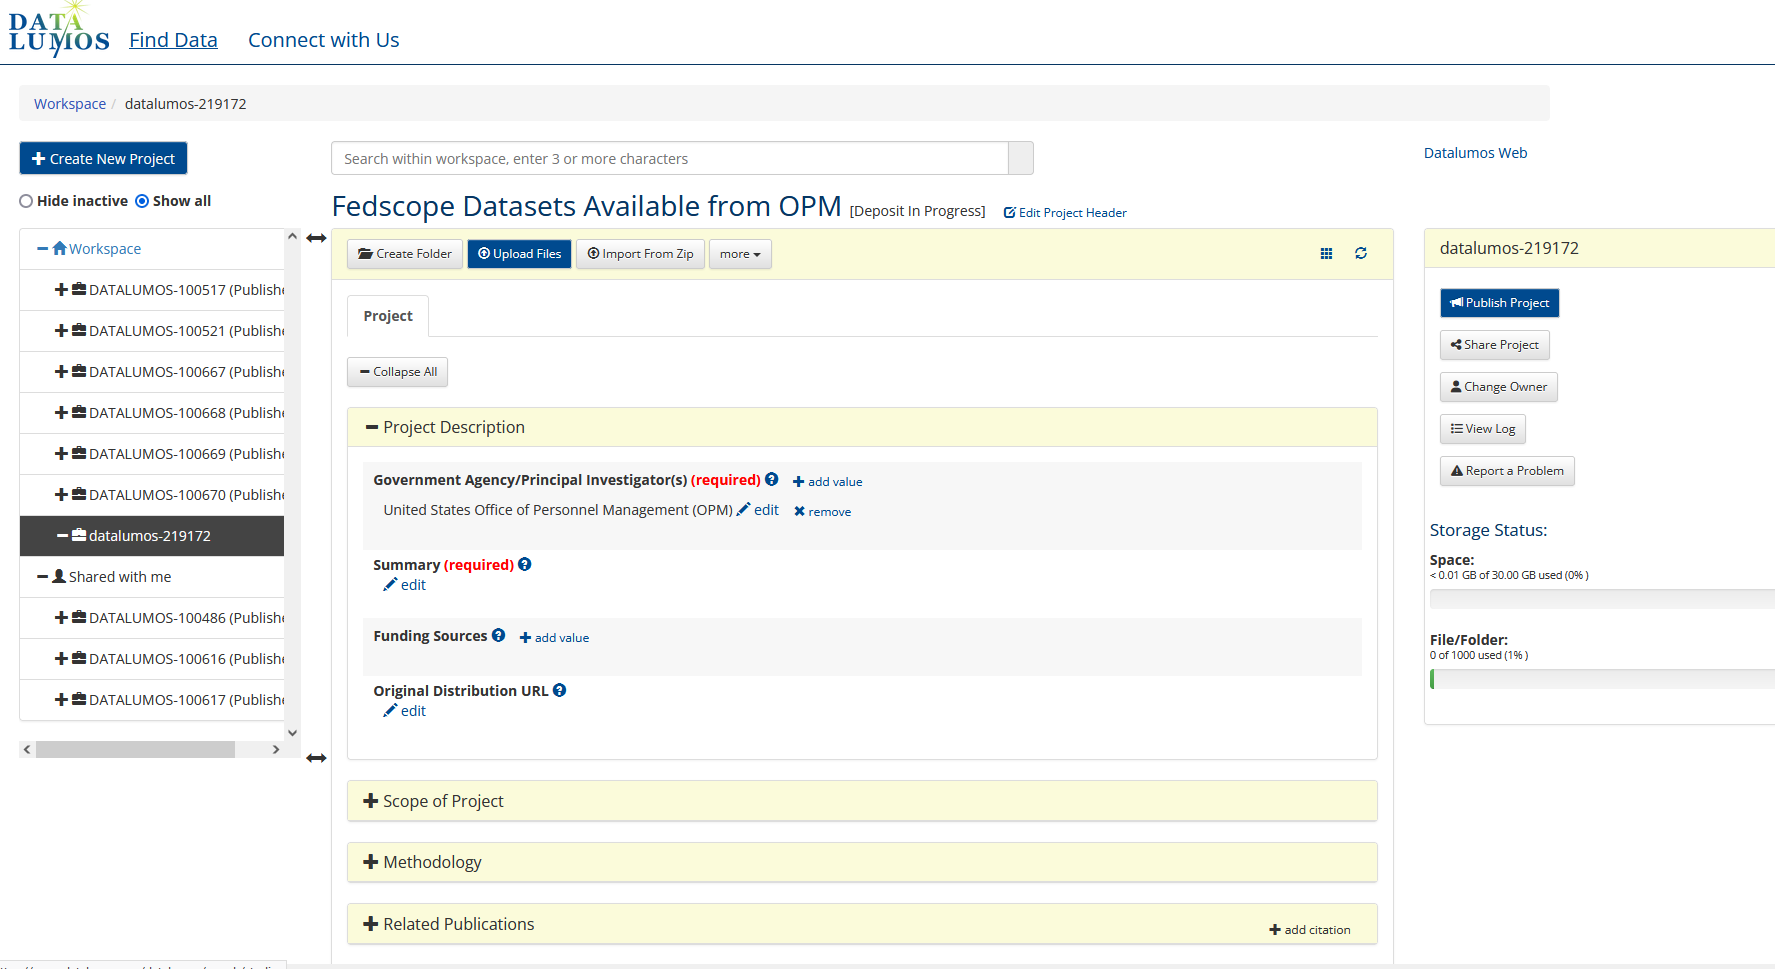The height and width of the screenshot is (969, 1775).
Task: Remove the OPM investigator value
Action: pyautogui.click(x=822, y=512)
